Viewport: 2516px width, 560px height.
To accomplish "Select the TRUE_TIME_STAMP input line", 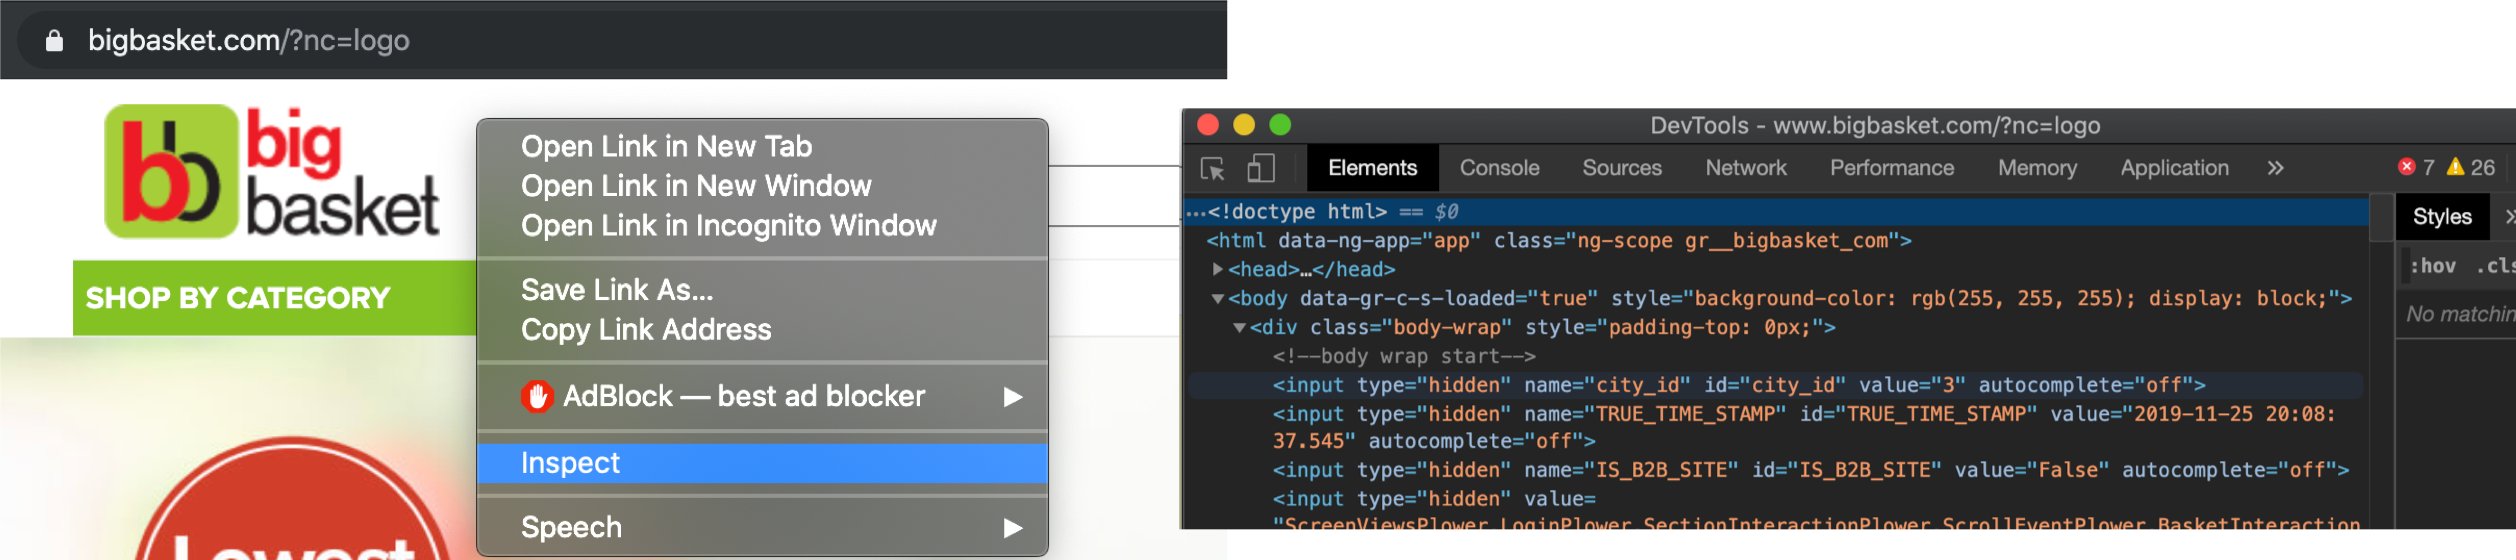I will tap(1803, 427).
